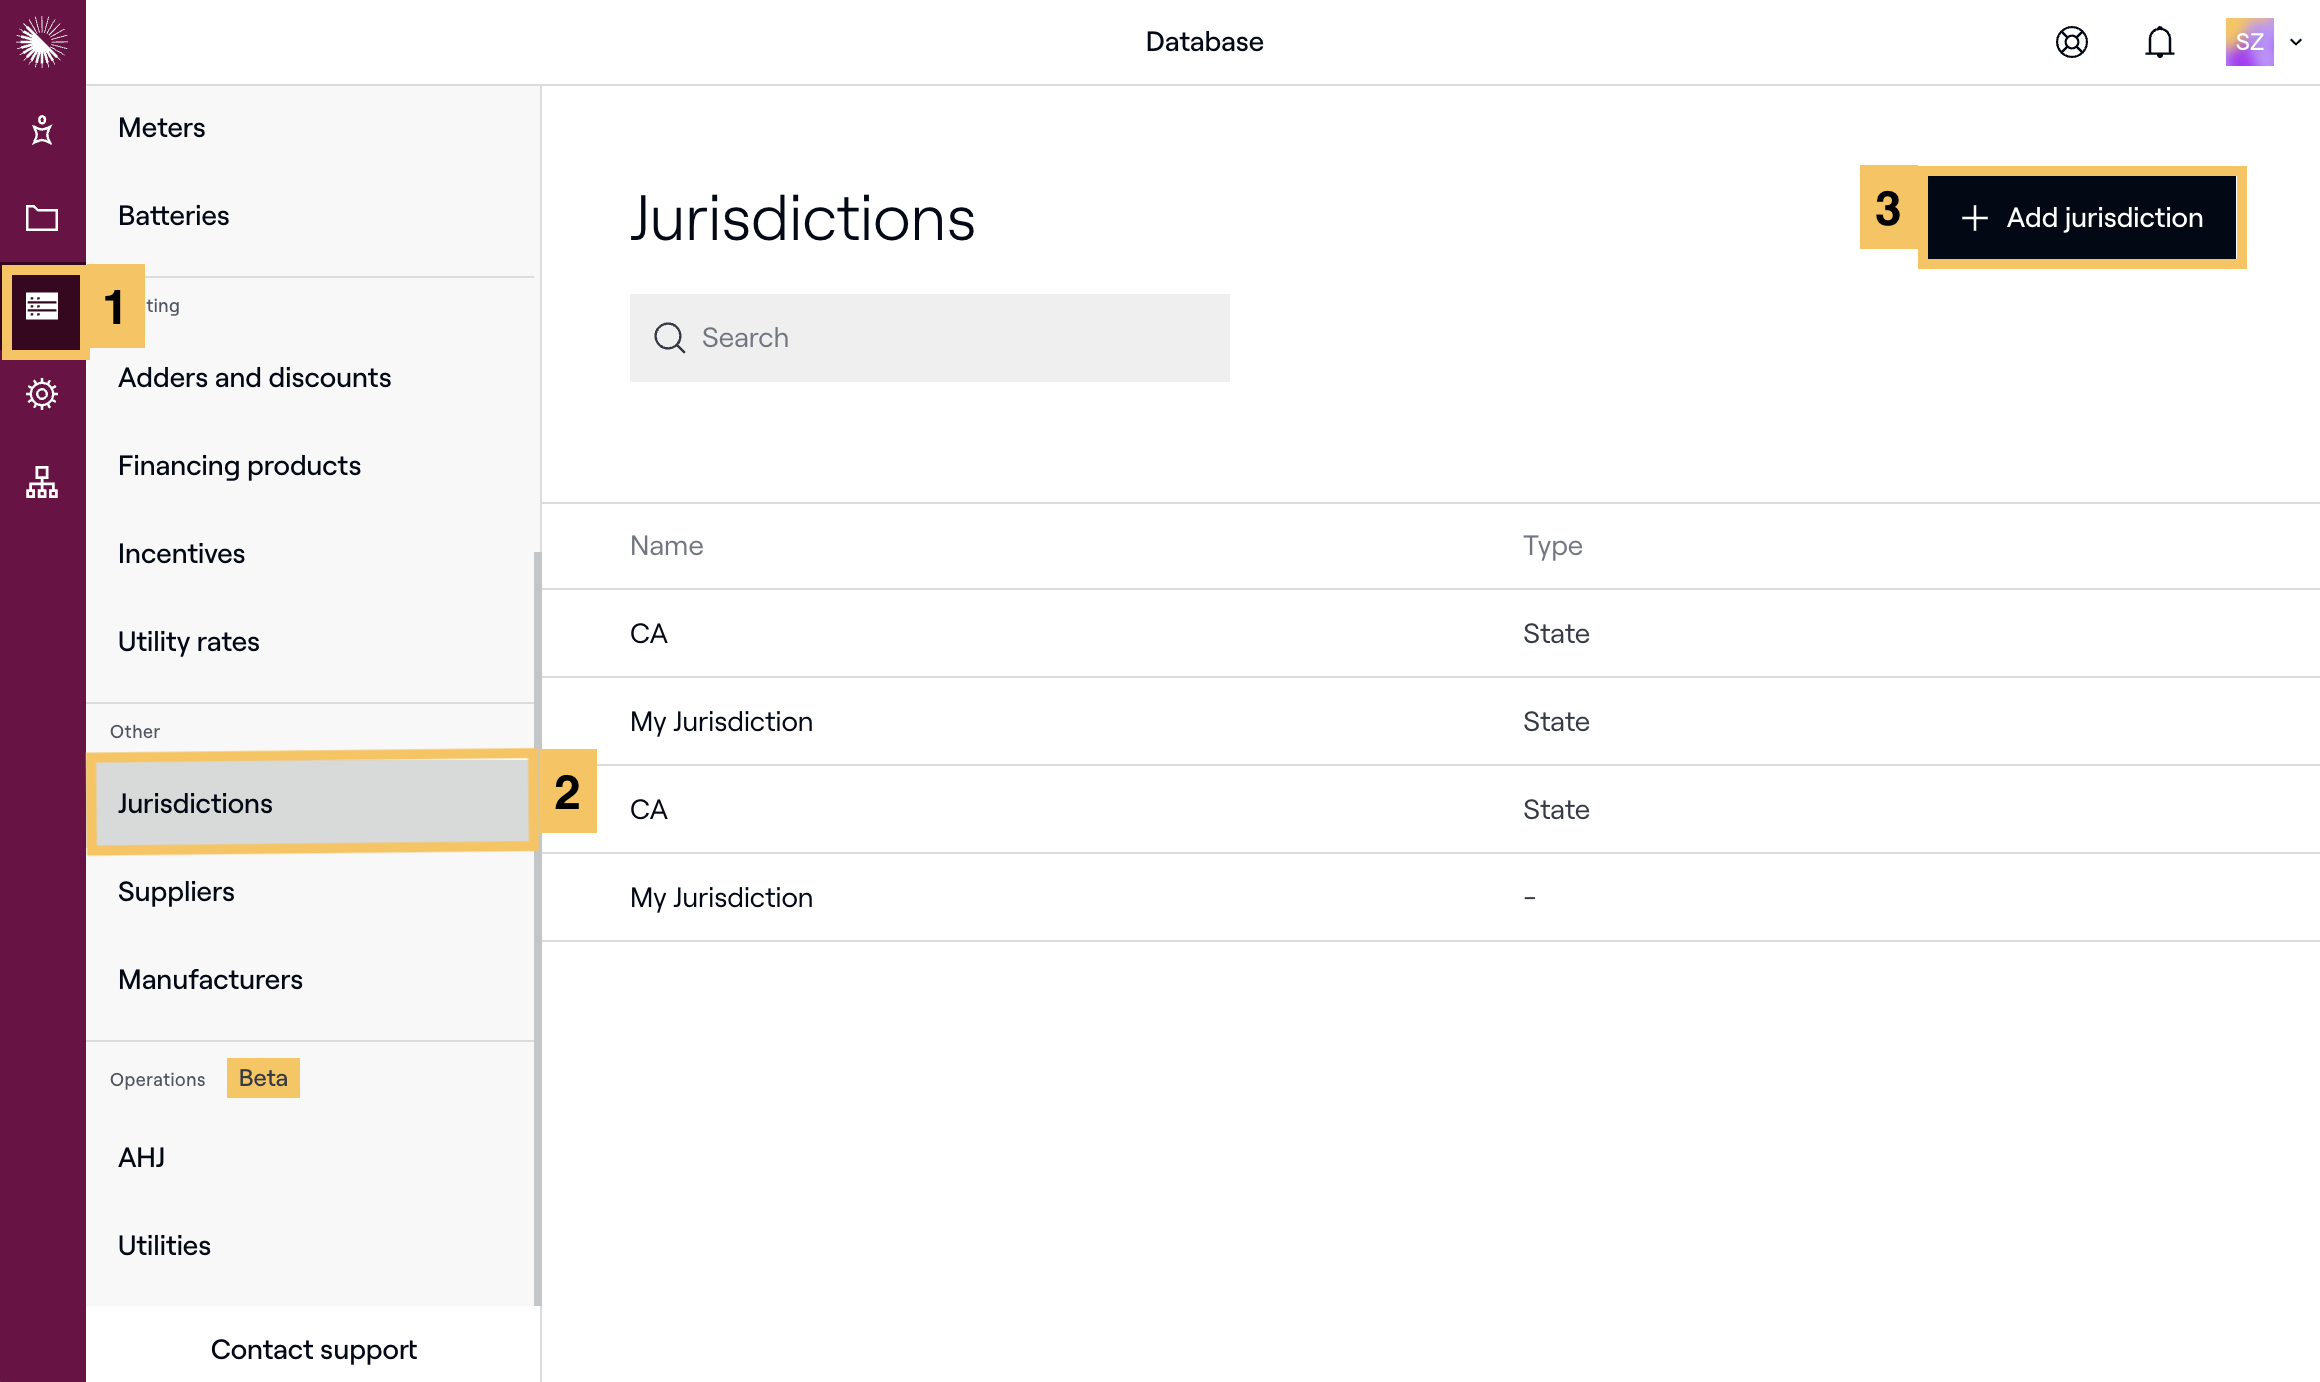Image resolution: width=2320 pixels, height=1382 pixels.
Task: Open the My Jurisdiction record with State type
Action: click(x=721, y=721)
